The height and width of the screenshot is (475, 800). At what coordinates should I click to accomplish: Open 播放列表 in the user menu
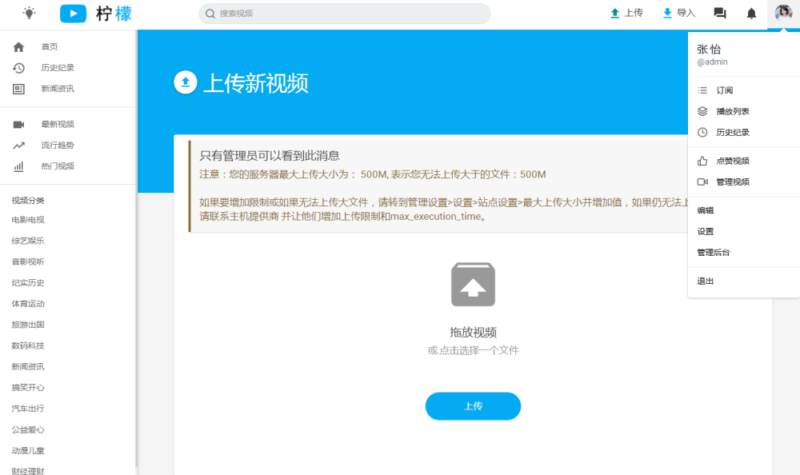click(733, 111)
